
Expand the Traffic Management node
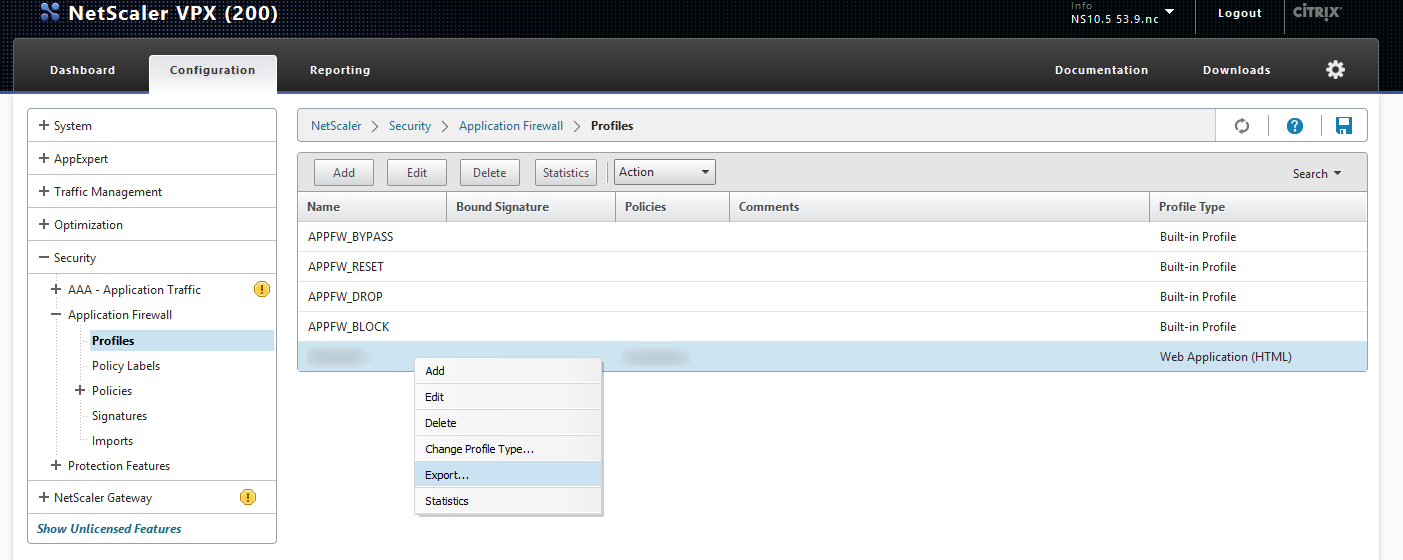pyautogui.click(x=43, y=192)
